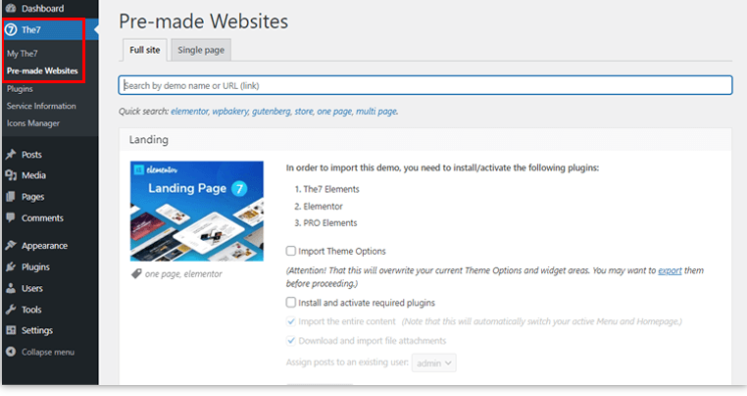Click 'PRO Elements' plugin list entry
The height and width of the screenshot is (396, 747).
pos(330,223)
